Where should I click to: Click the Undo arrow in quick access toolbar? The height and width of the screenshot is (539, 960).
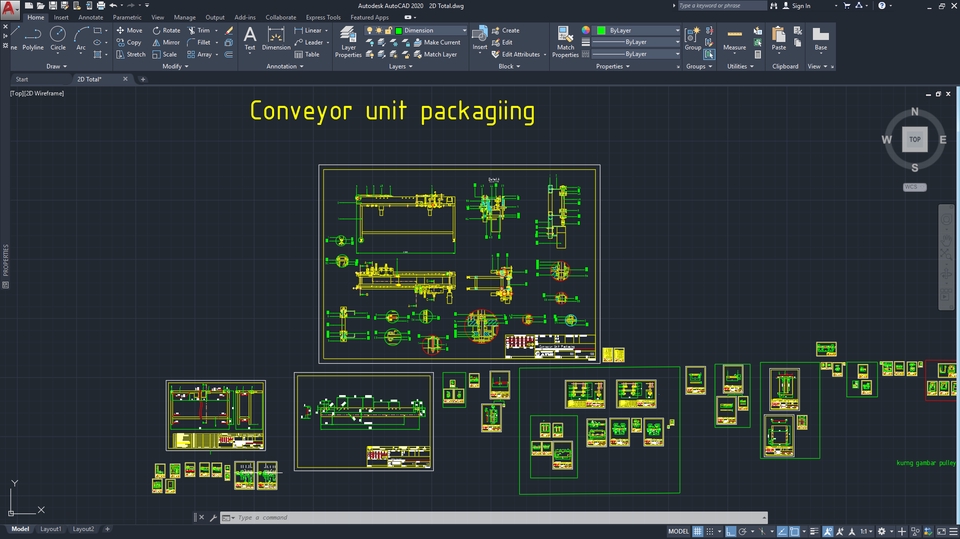click(x=113, y=6)
